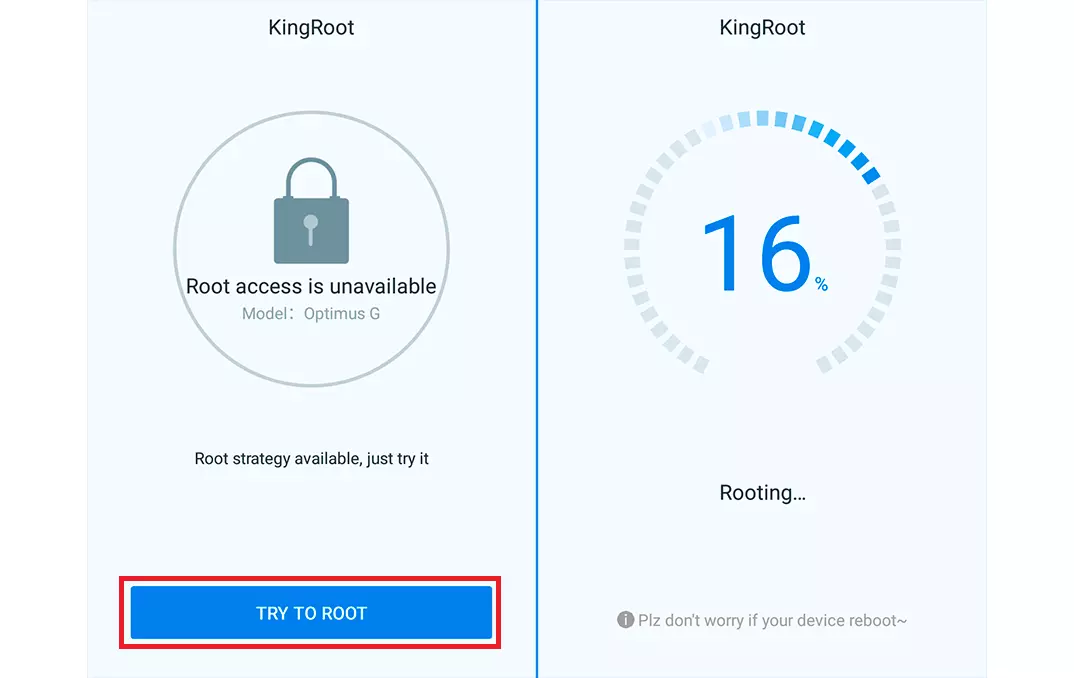This screenshot has height=678, width=1074.
Task: Click the small percent symbol after 16
Action: point(821,285)
